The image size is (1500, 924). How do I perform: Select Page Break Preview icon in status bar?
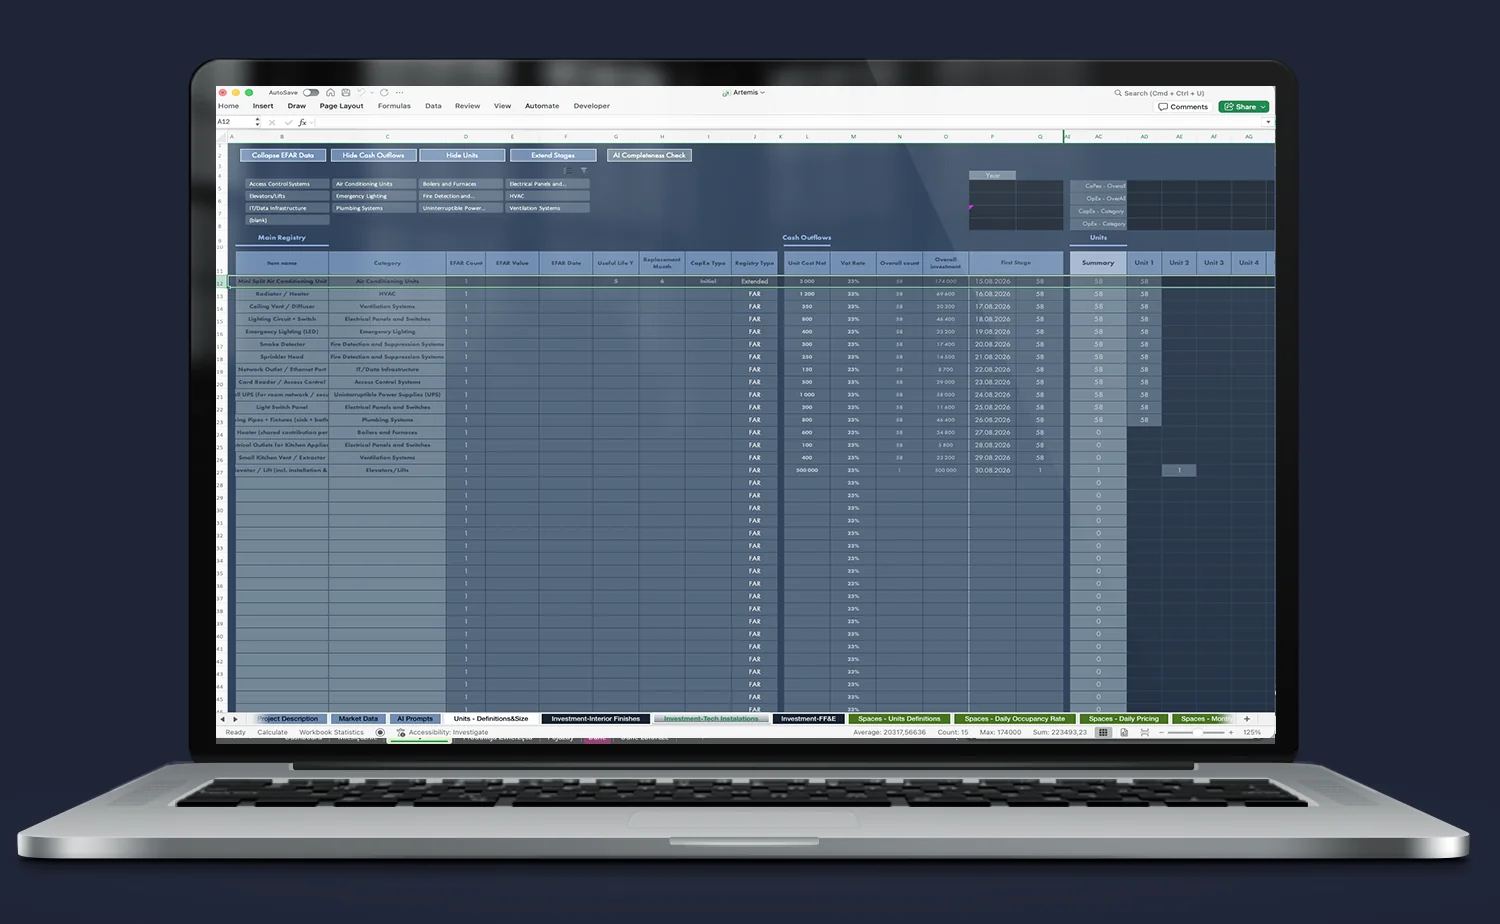point(1144,733)
